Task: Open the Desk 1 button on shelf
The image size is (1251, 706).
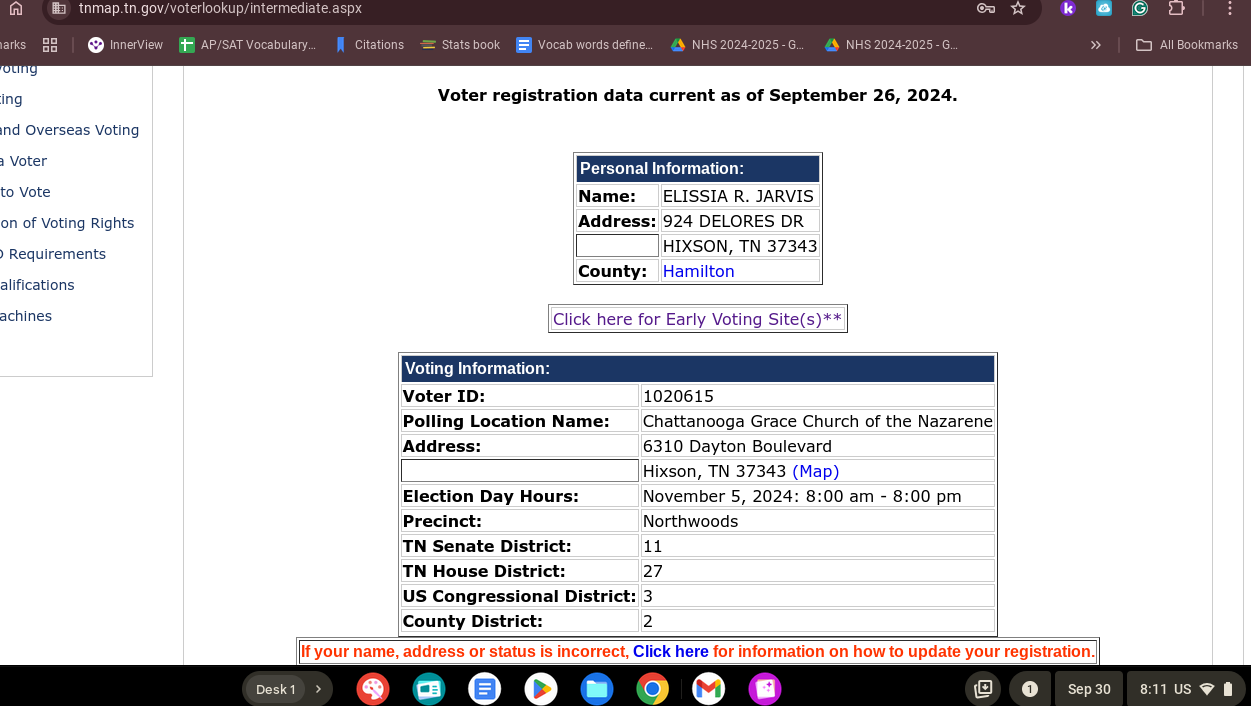Action: pyautogui.click(x=276, y=689)
